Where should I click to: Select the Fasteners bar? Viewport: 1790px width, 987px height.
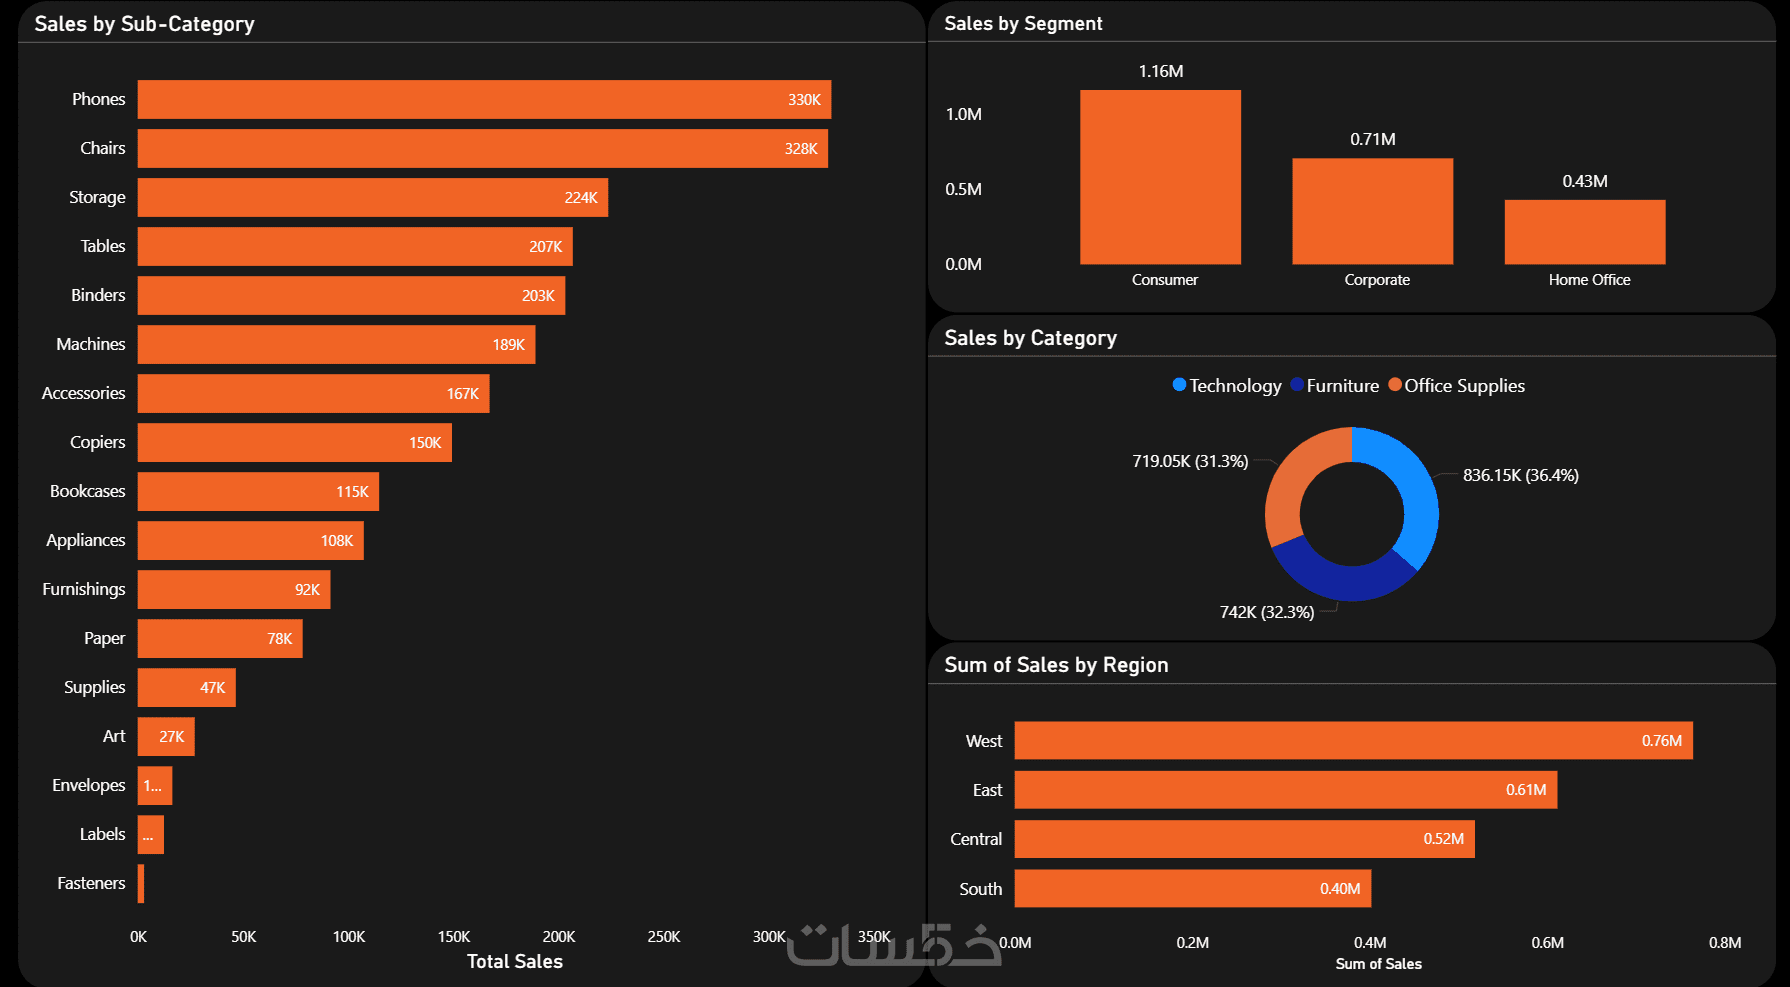[141, 883]
